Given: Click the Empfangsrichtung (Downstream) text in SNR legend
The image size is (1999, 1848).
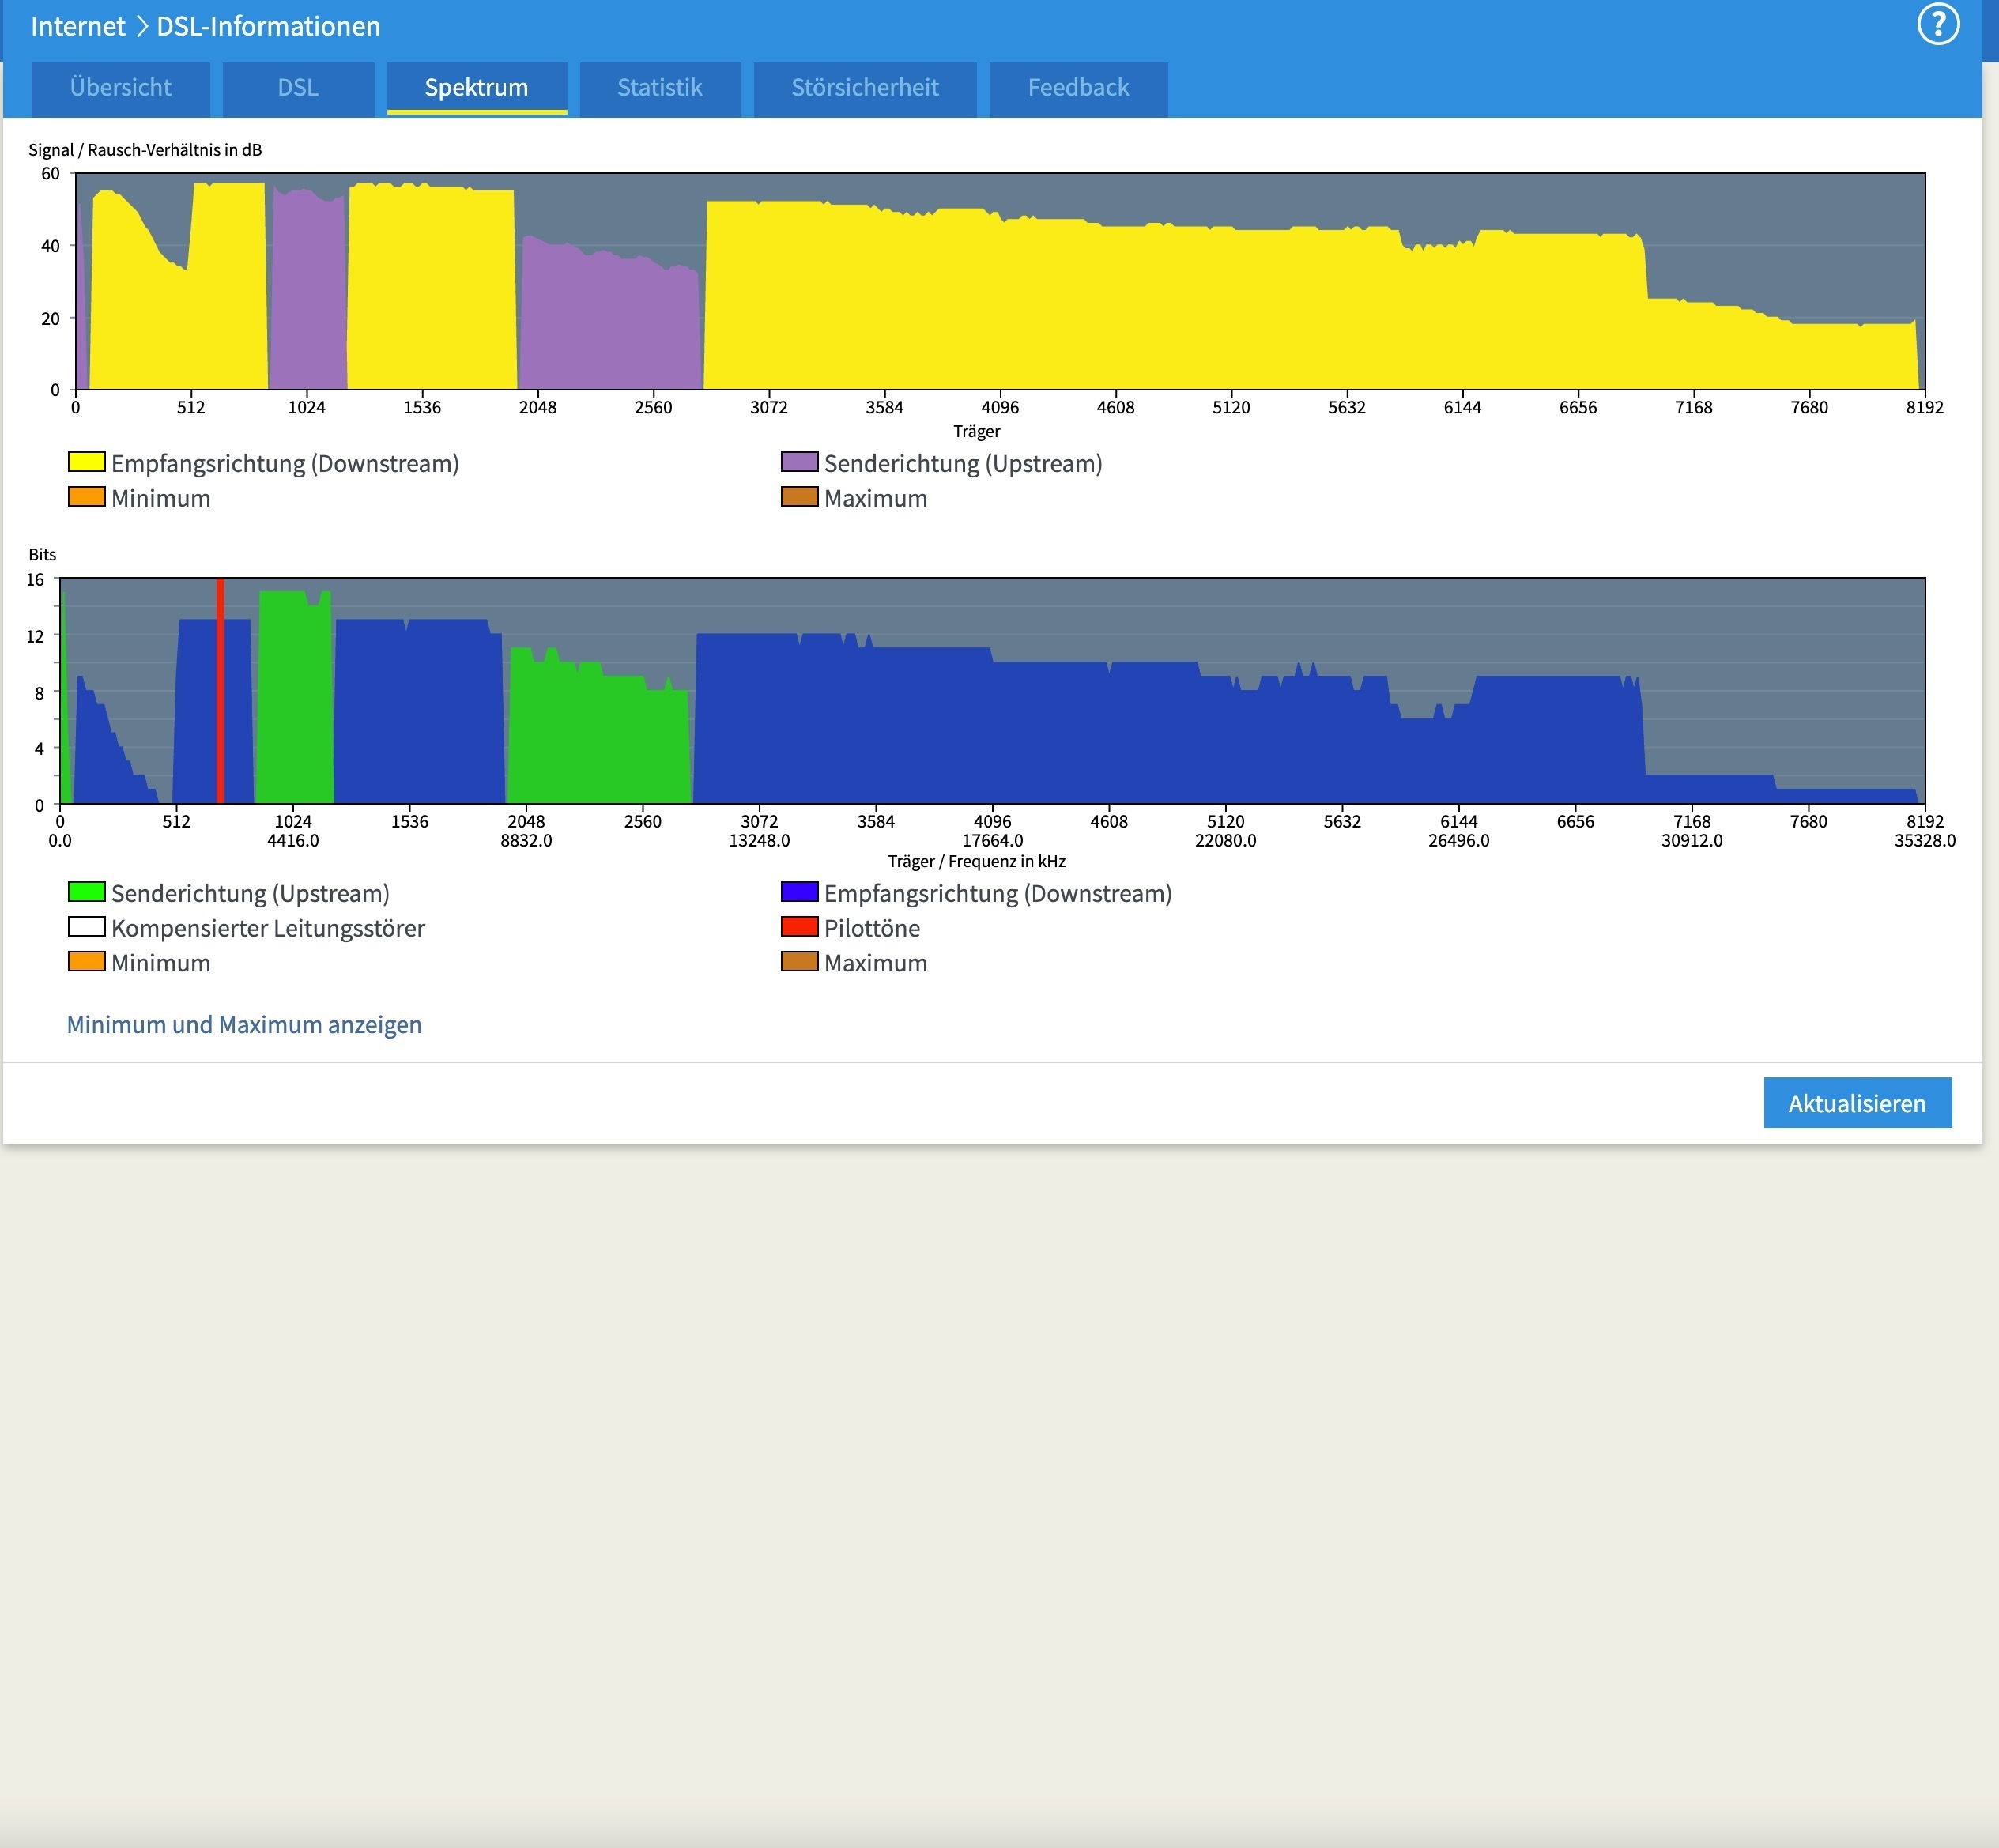Looking at the screenshot, I should coord(285,464).
